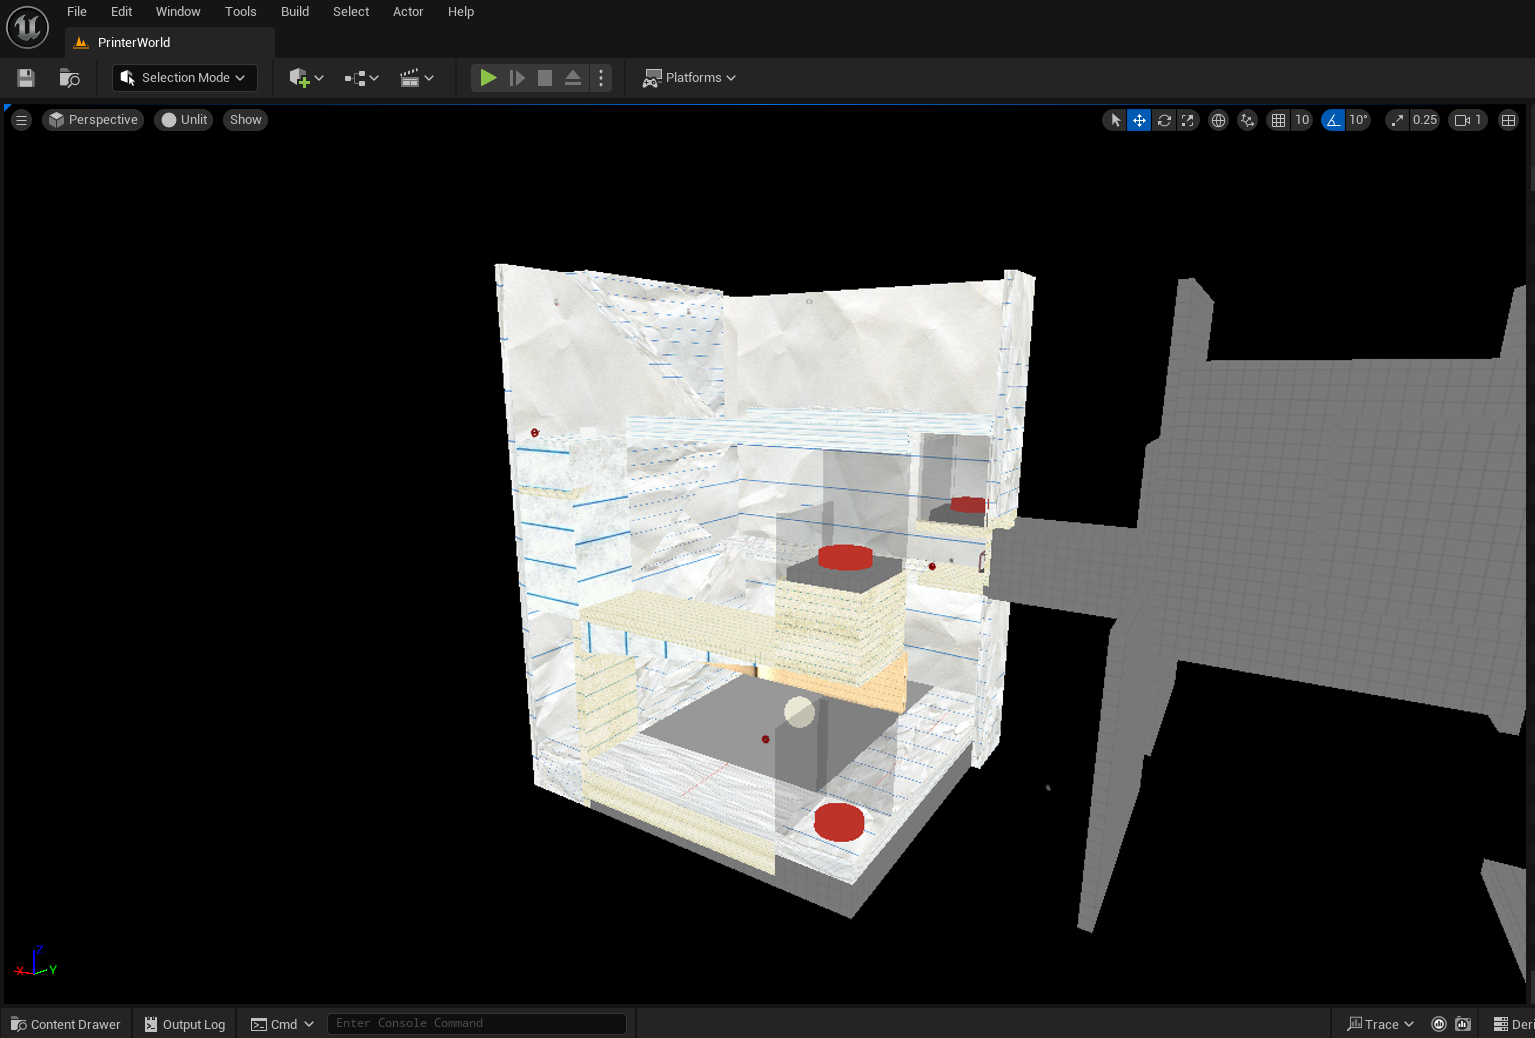Open the Cmd console type dropdown
The image size is (1535, 1038).
pyautogui.click(x=283, y=1023)
